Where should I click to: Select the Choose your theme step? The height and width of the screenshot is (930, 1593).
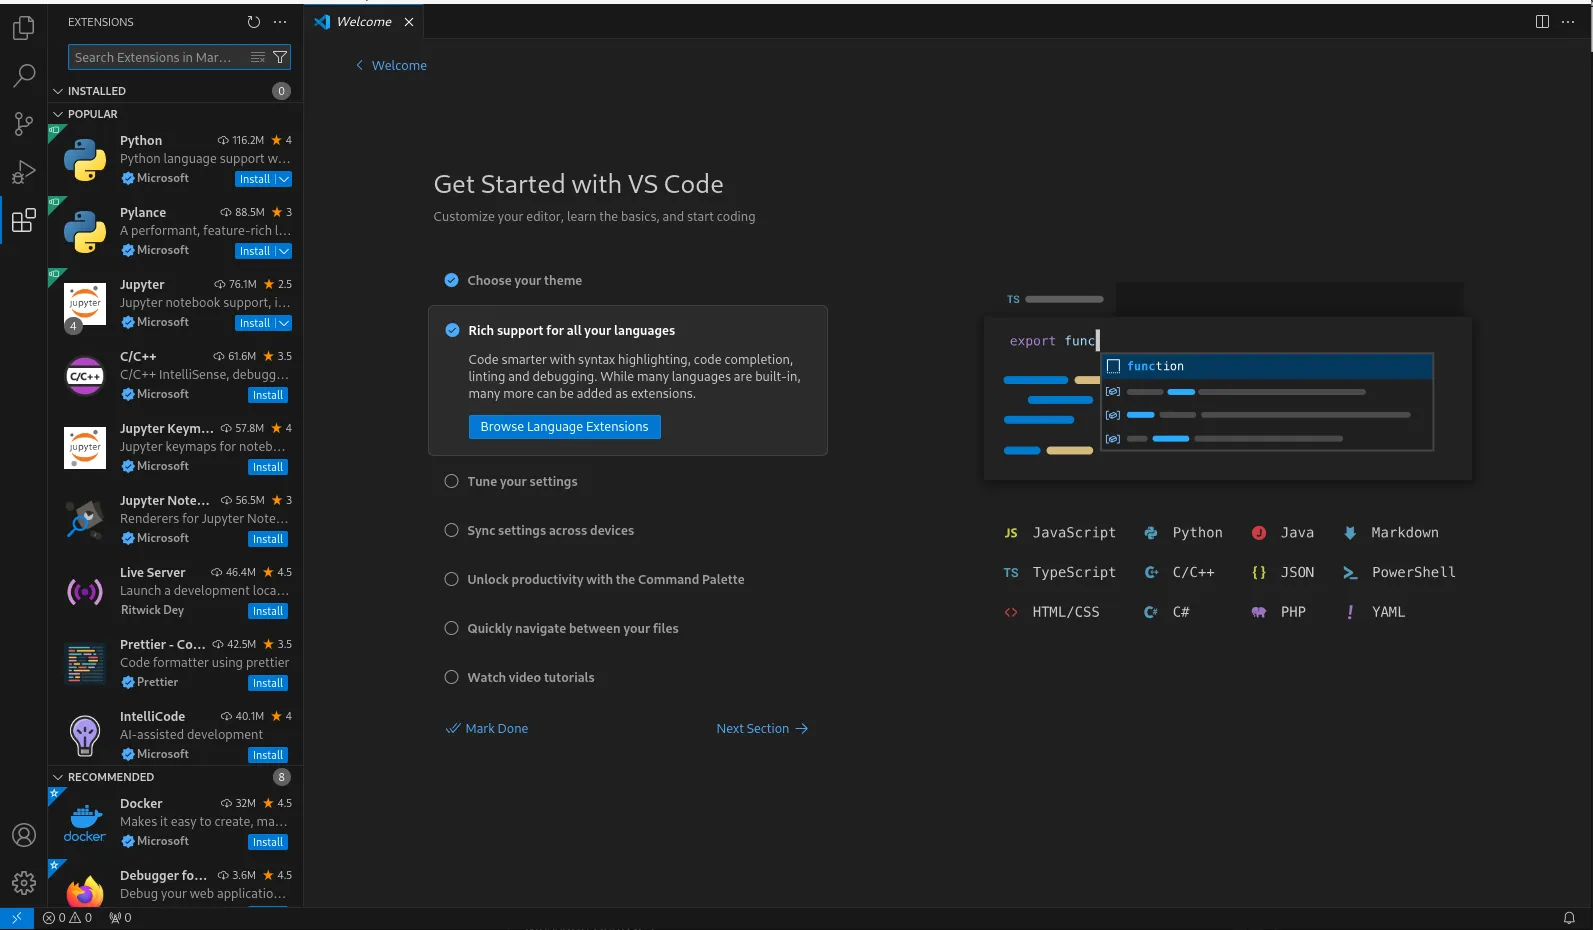524,281
